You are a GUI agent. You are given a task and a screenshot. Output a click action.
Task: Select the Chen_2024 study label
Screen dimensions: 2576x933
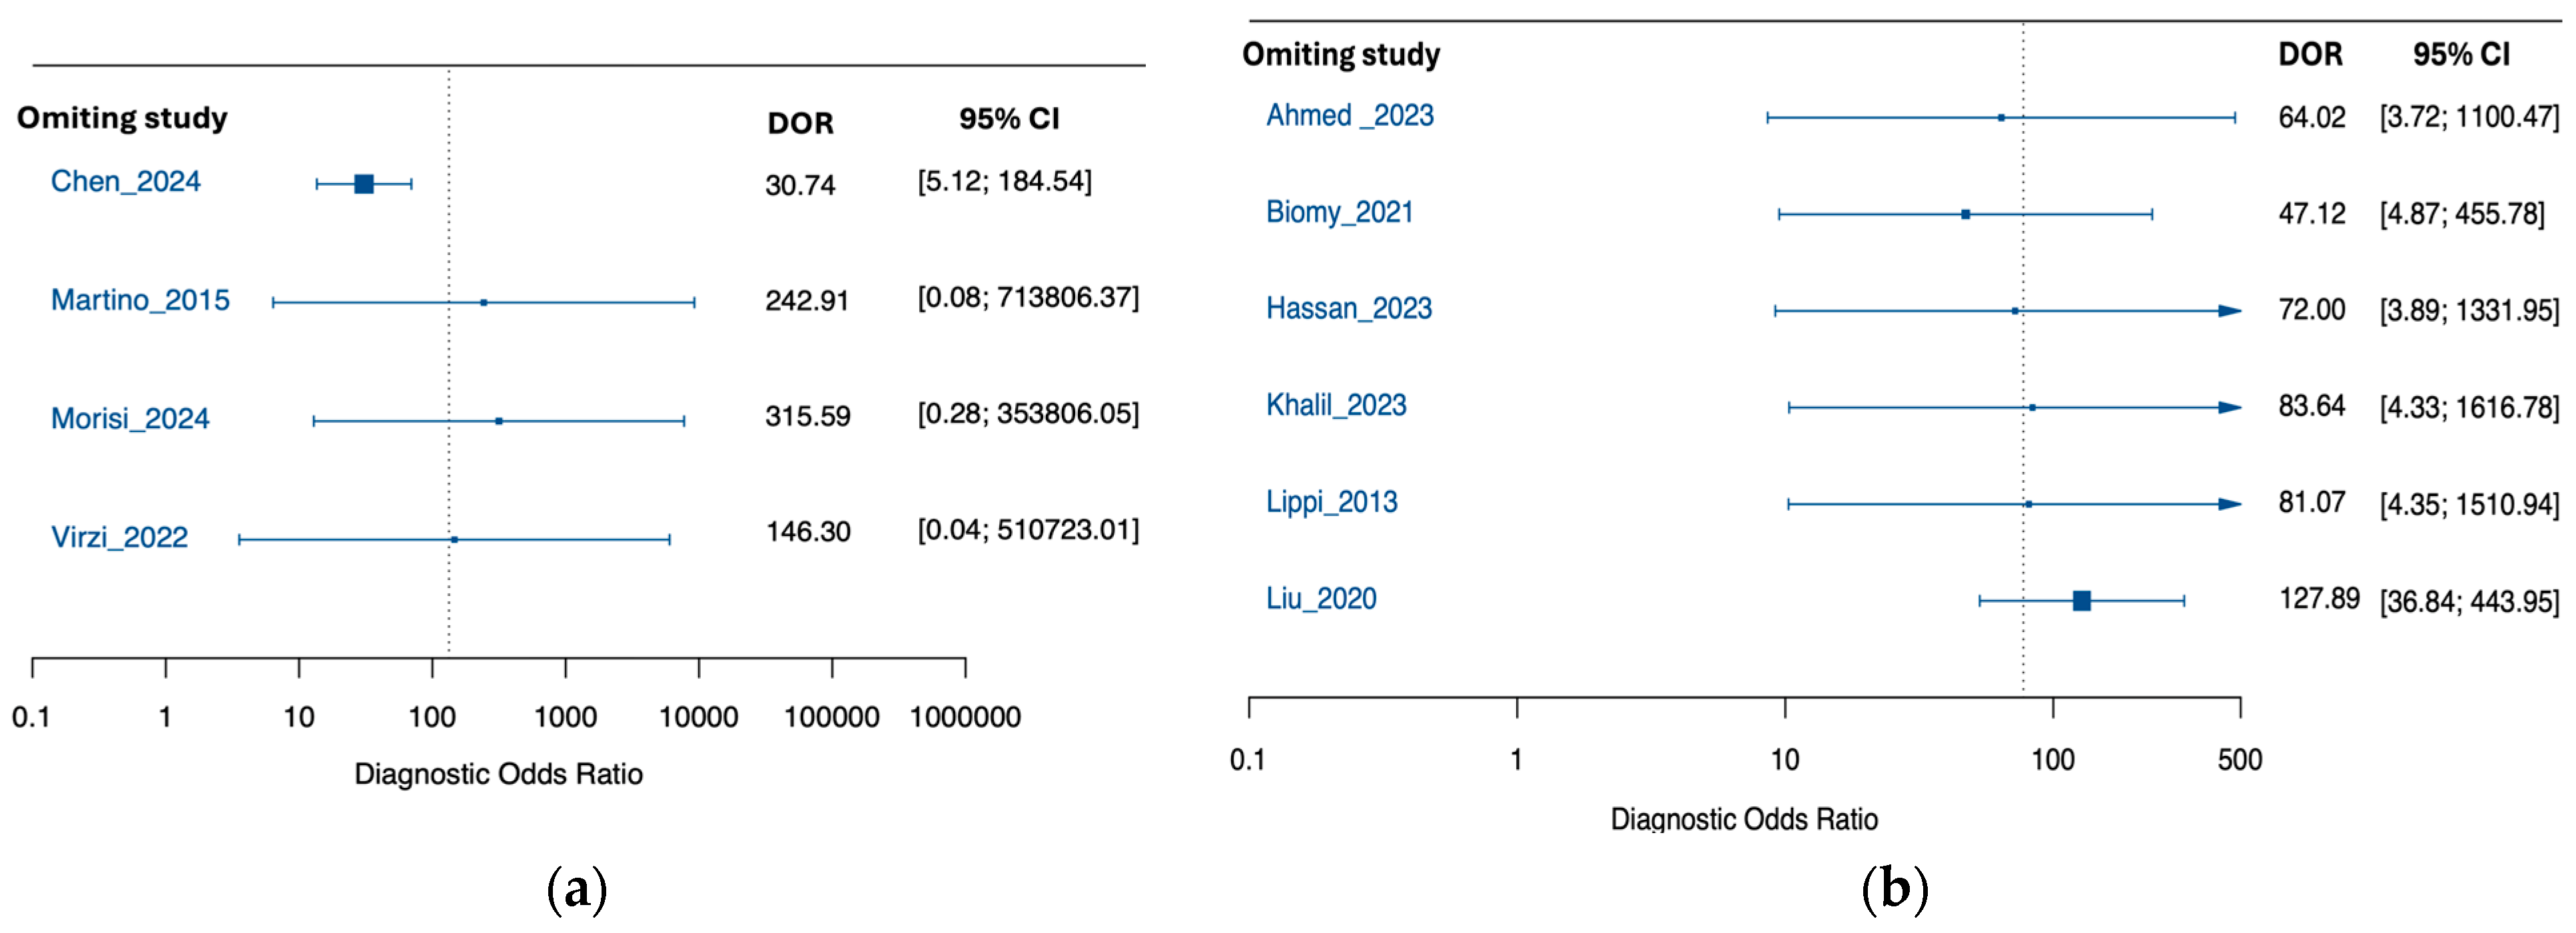pos(126,181)
